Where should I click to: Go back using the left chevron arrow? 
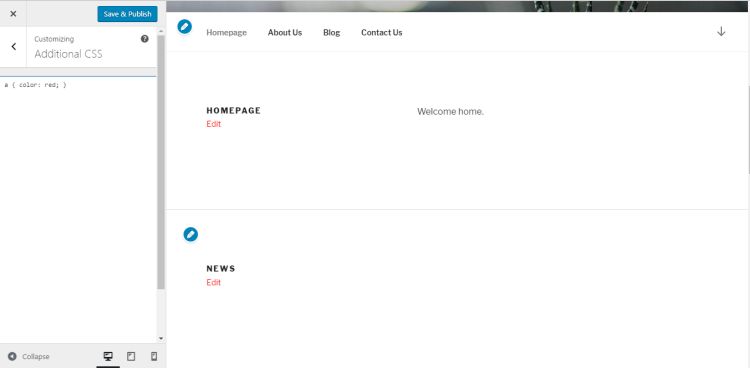pos(13,46)
